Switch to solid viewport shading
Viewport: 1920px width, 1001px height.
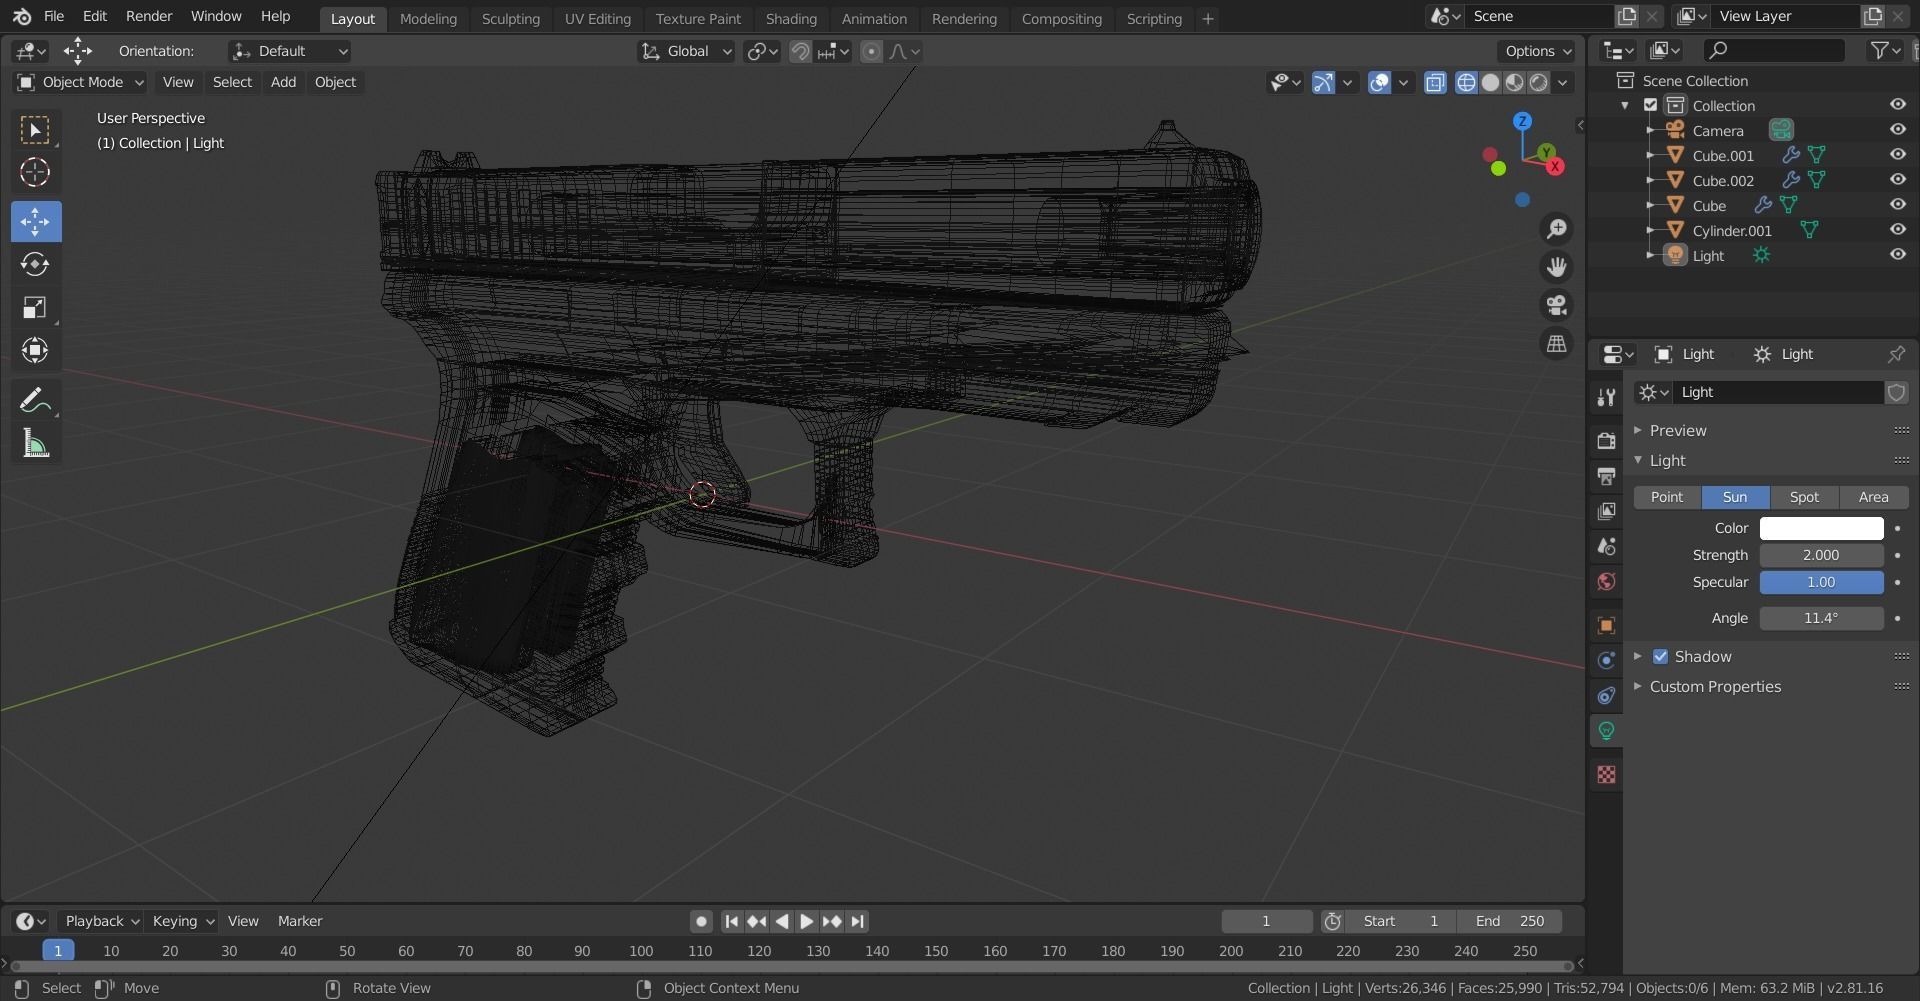[1490, 82]
